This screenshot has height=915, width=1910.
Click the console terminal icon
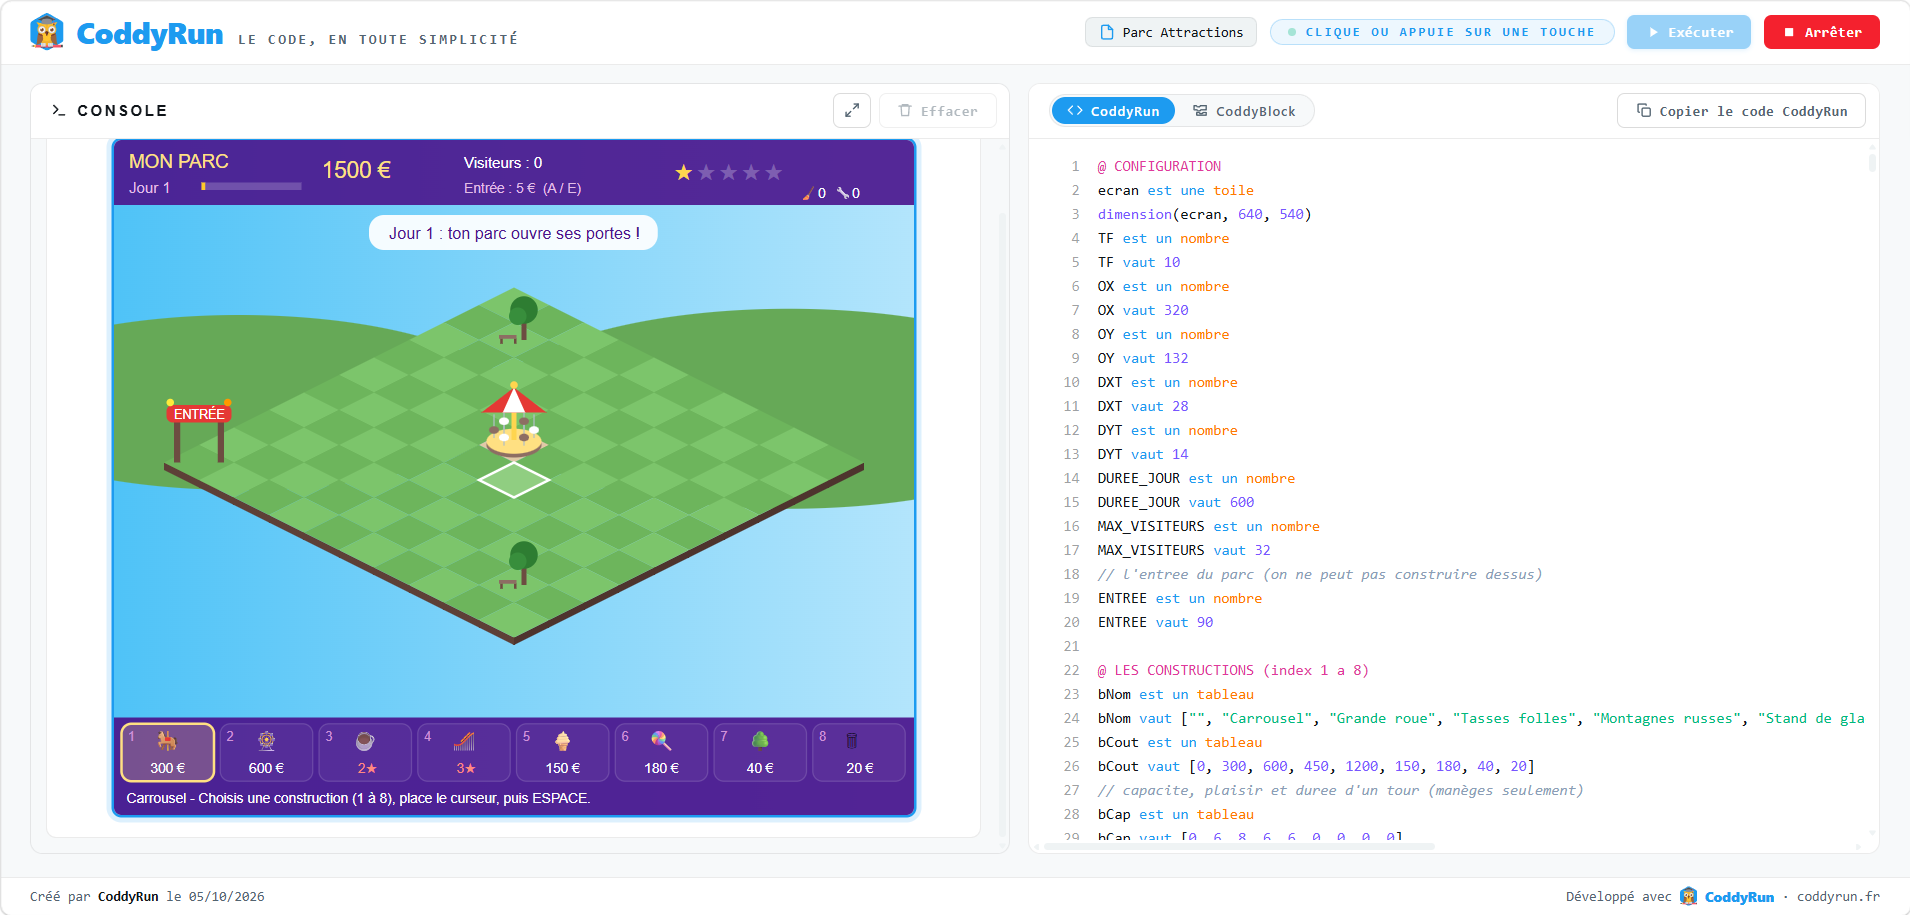click(x=59, y=110)
